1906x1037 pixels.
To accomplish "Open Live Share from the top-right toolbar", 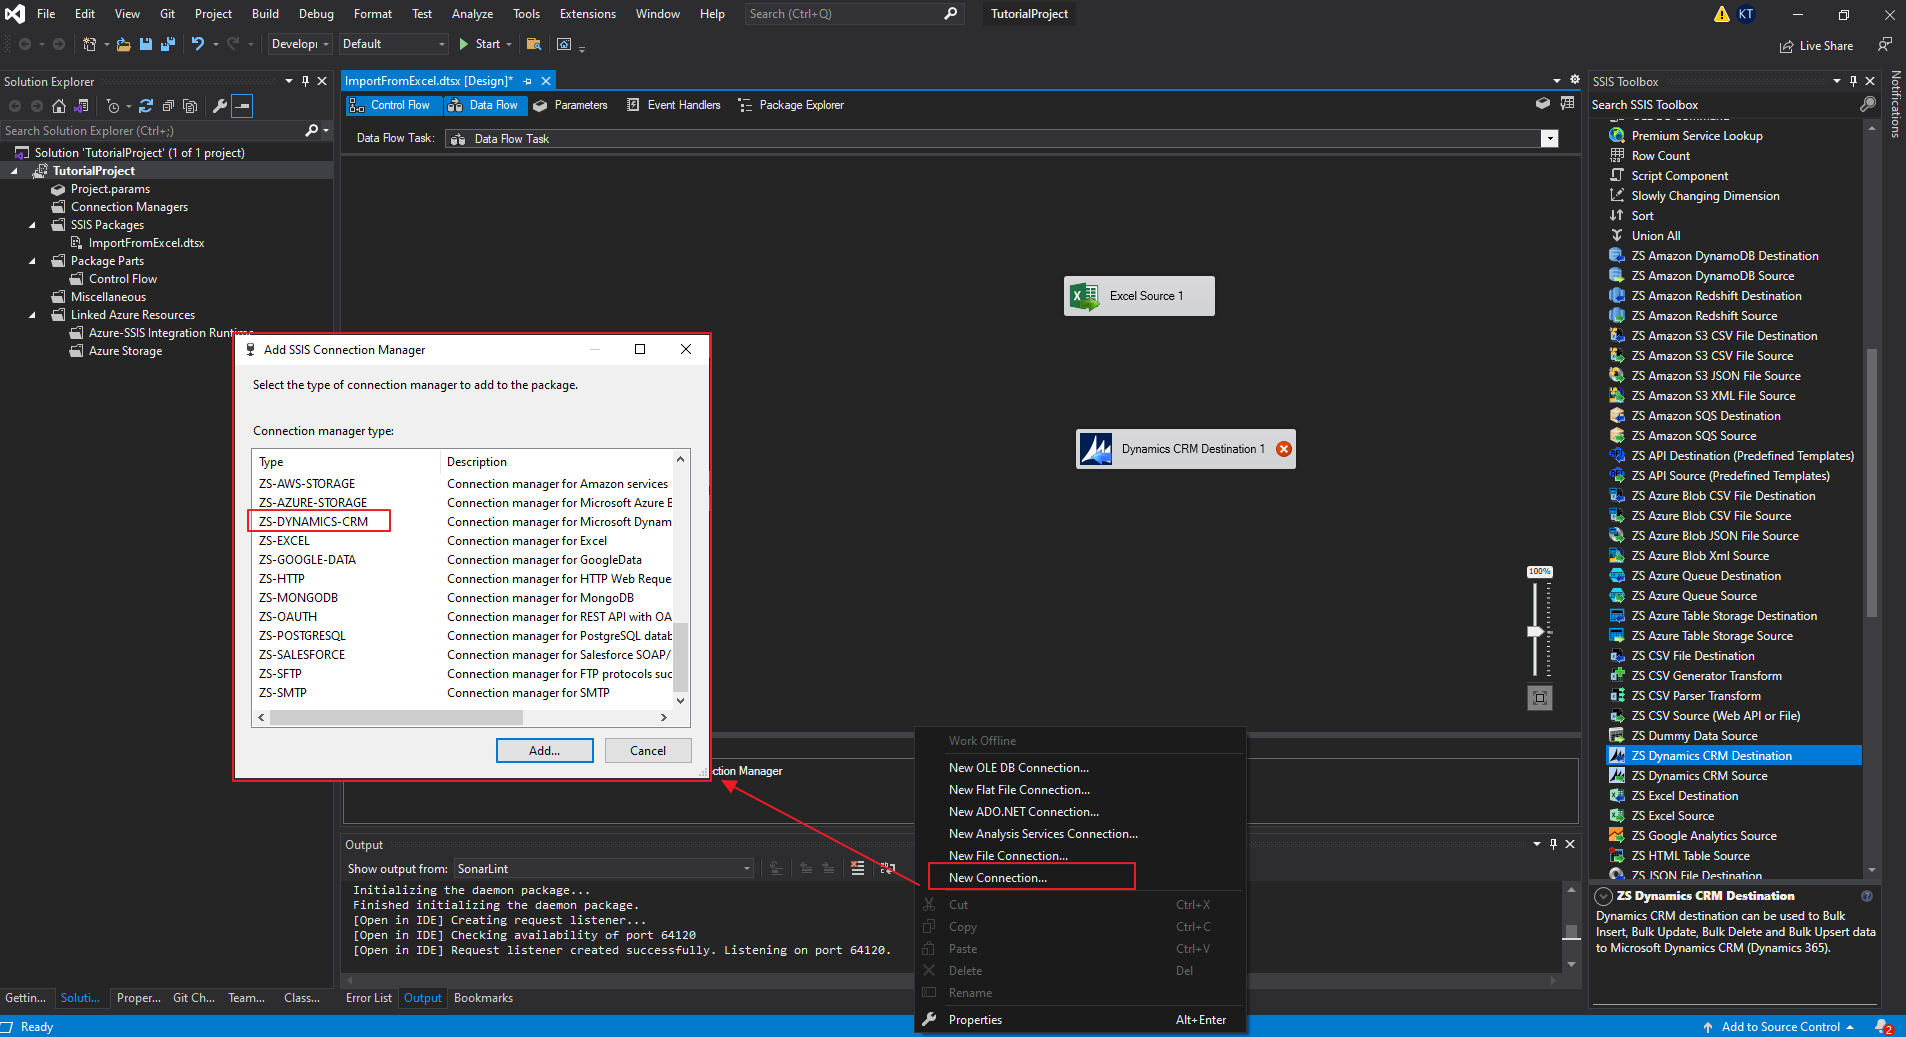I will pos(1817,45).
